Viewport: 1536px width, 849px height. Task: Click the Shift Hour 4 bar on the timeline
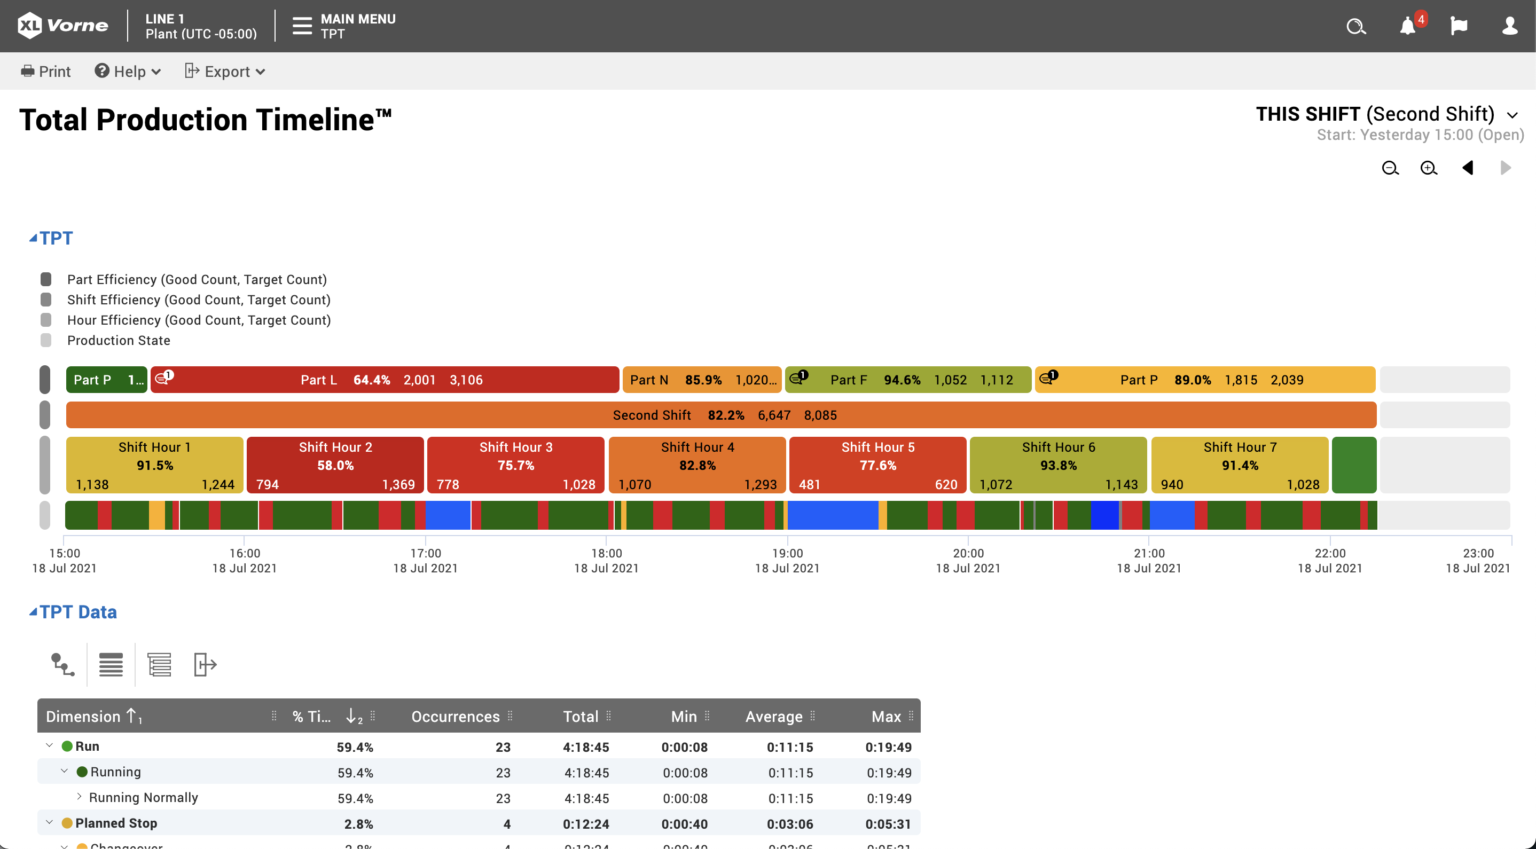[697, 464]
